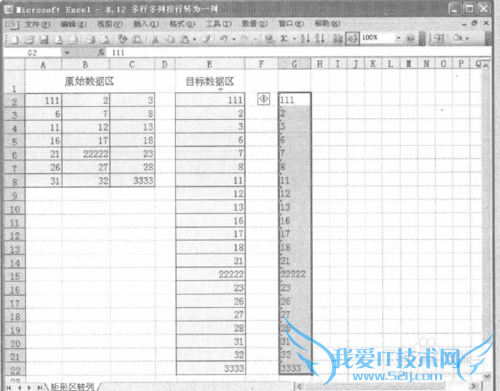Expand the AutoSum functions dropdown arrow

(294, 39)
